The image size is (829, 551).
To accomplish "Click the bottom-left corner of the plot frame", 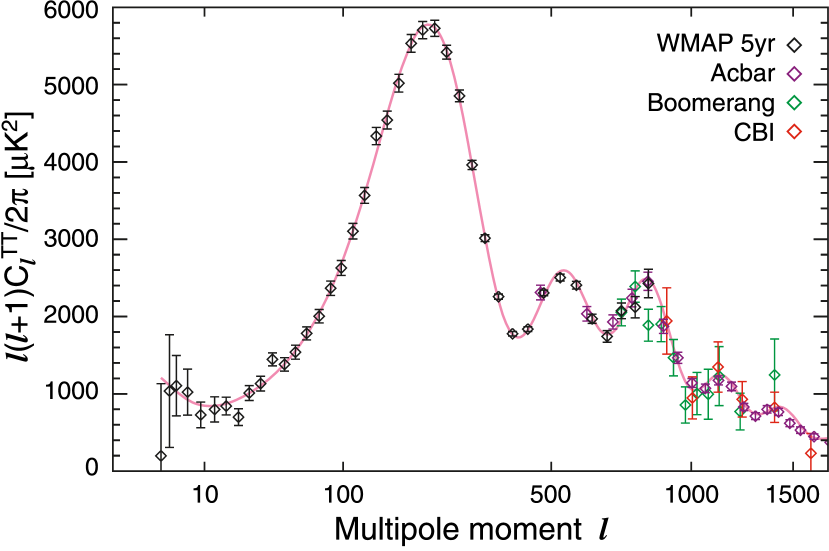I will tap(113, 470).
